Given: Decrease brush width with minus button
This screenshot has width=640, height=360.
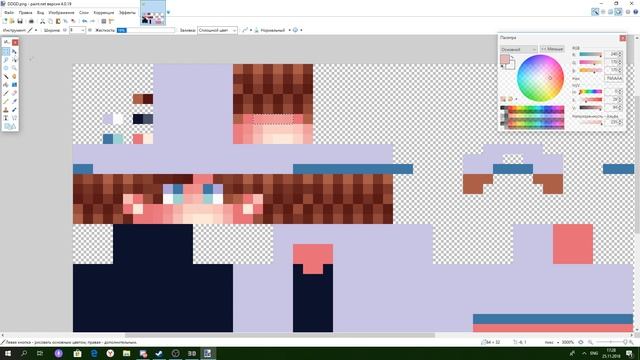Looking at the screenshot, I should pos(64,30).
